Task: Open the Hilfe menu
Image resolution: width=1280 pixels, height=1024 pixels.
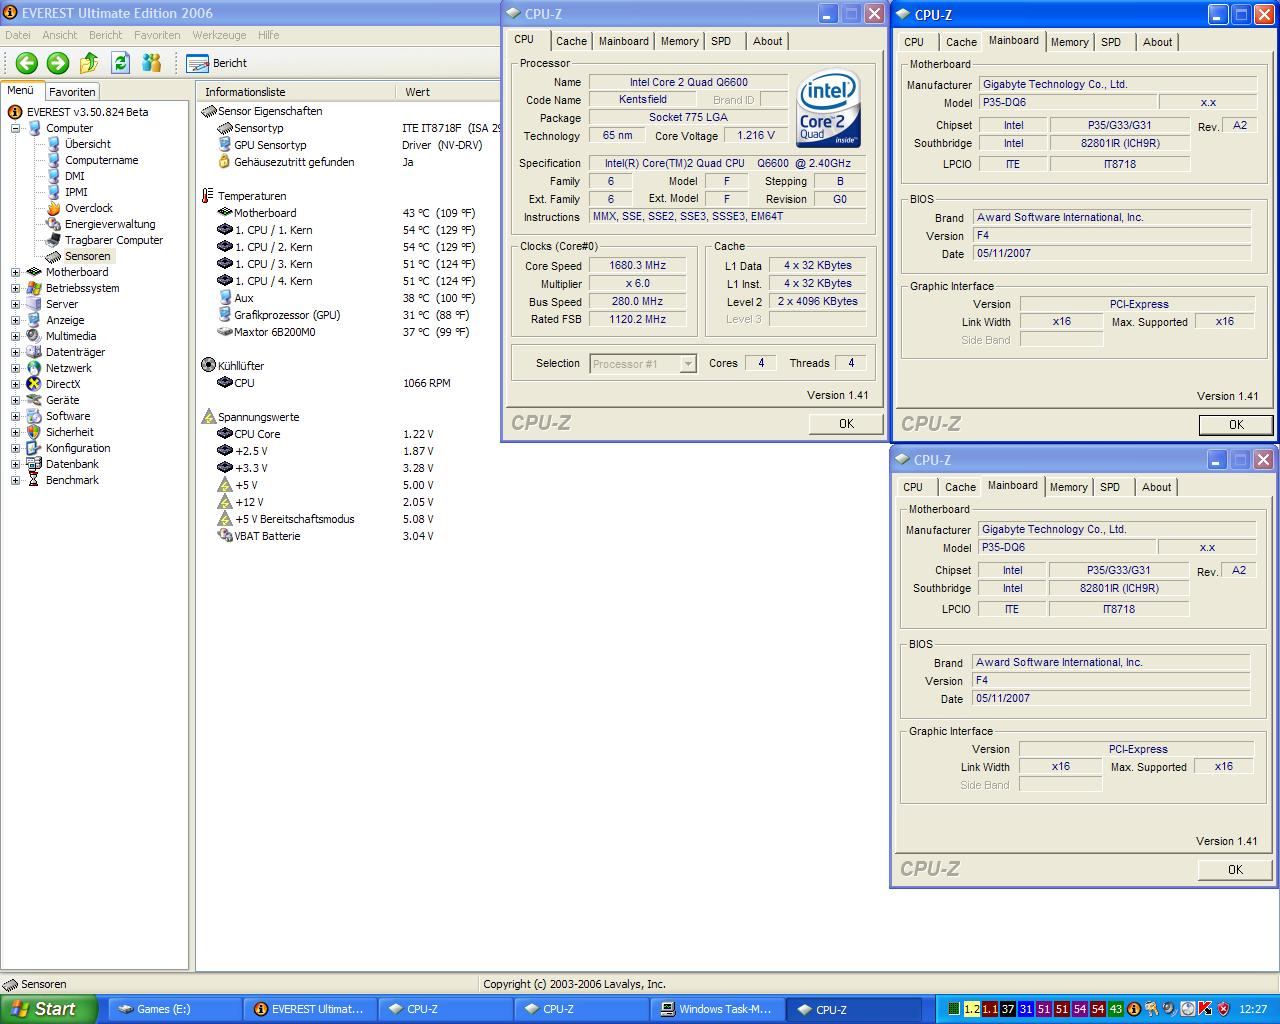Action: point(268,35)
